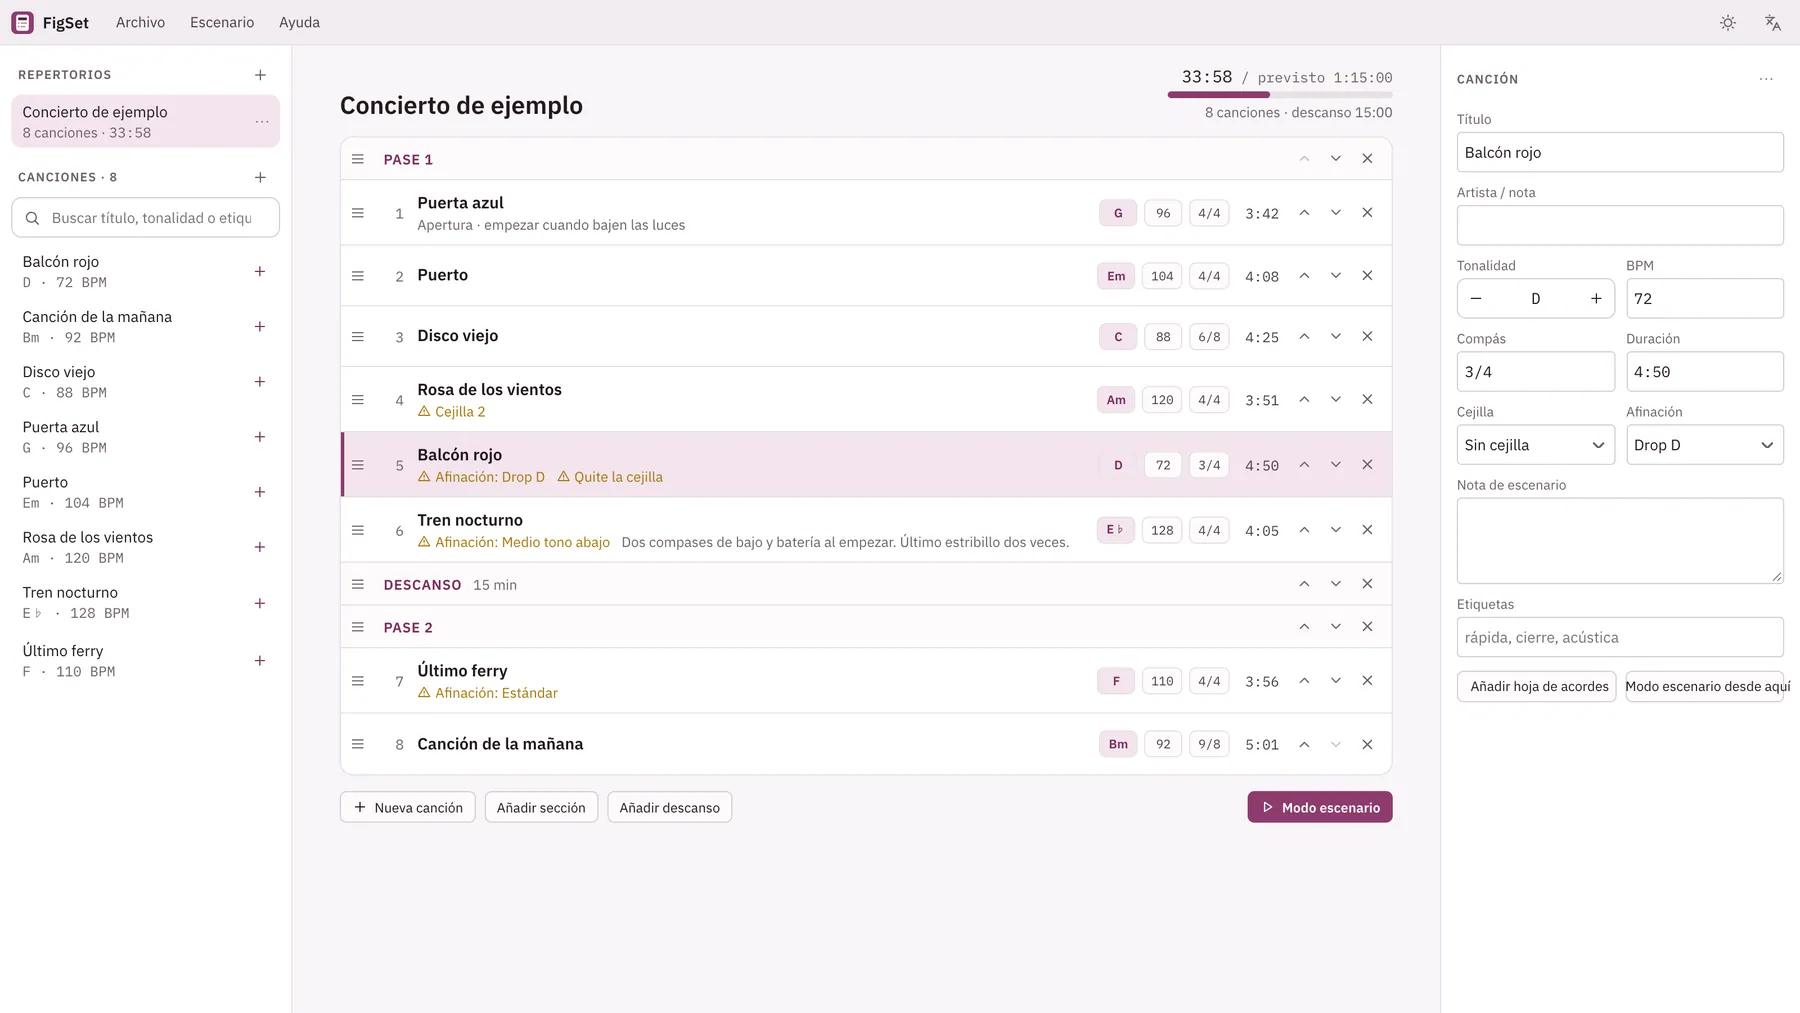Add Balcón rojo from library to setlist

[260, 272]
